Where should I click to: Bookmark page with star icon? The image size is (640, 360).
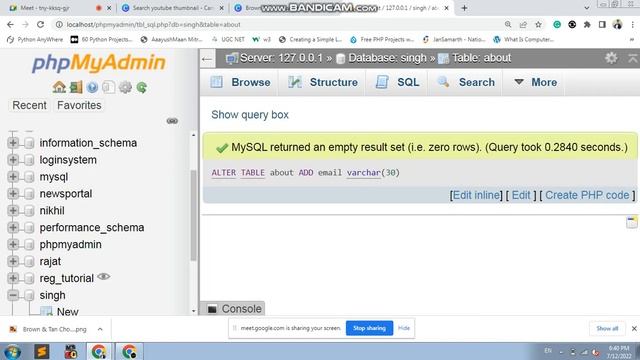click(x=538, y=24)
